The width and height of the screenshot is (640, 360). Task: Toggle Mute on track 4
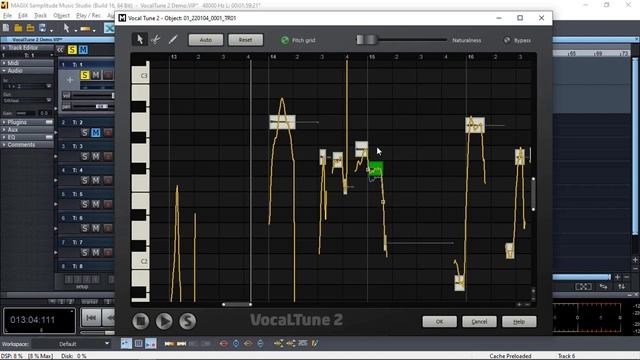pos(96,180)
